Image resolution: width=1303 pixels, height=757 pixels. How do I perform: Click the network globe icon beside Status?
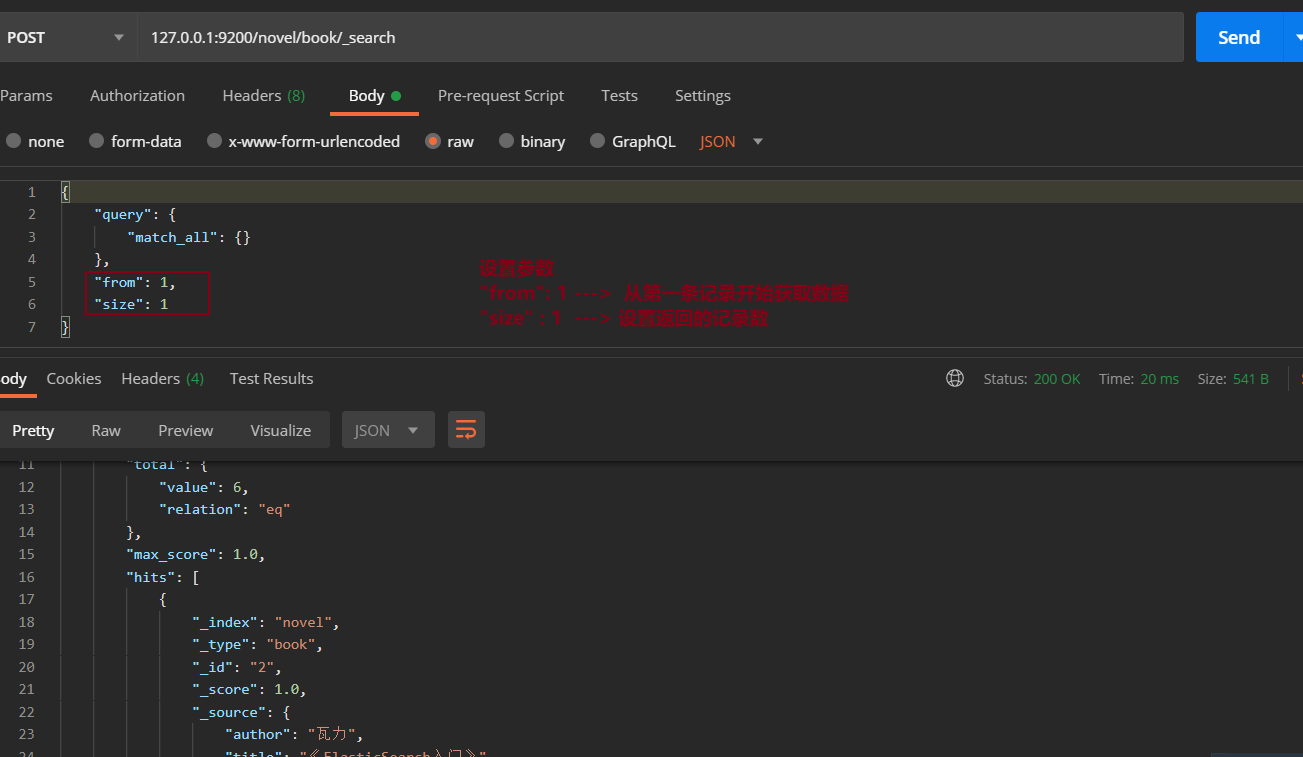[955, 378]
